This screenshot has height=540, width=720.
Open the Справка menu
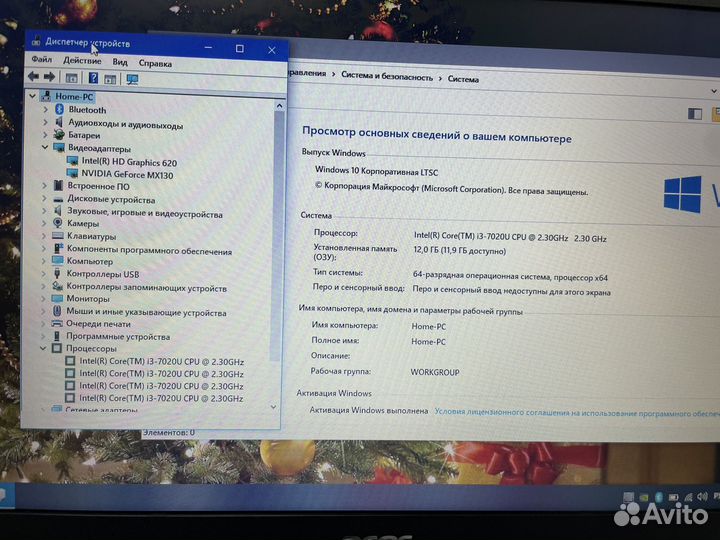[x=155, y=63]
